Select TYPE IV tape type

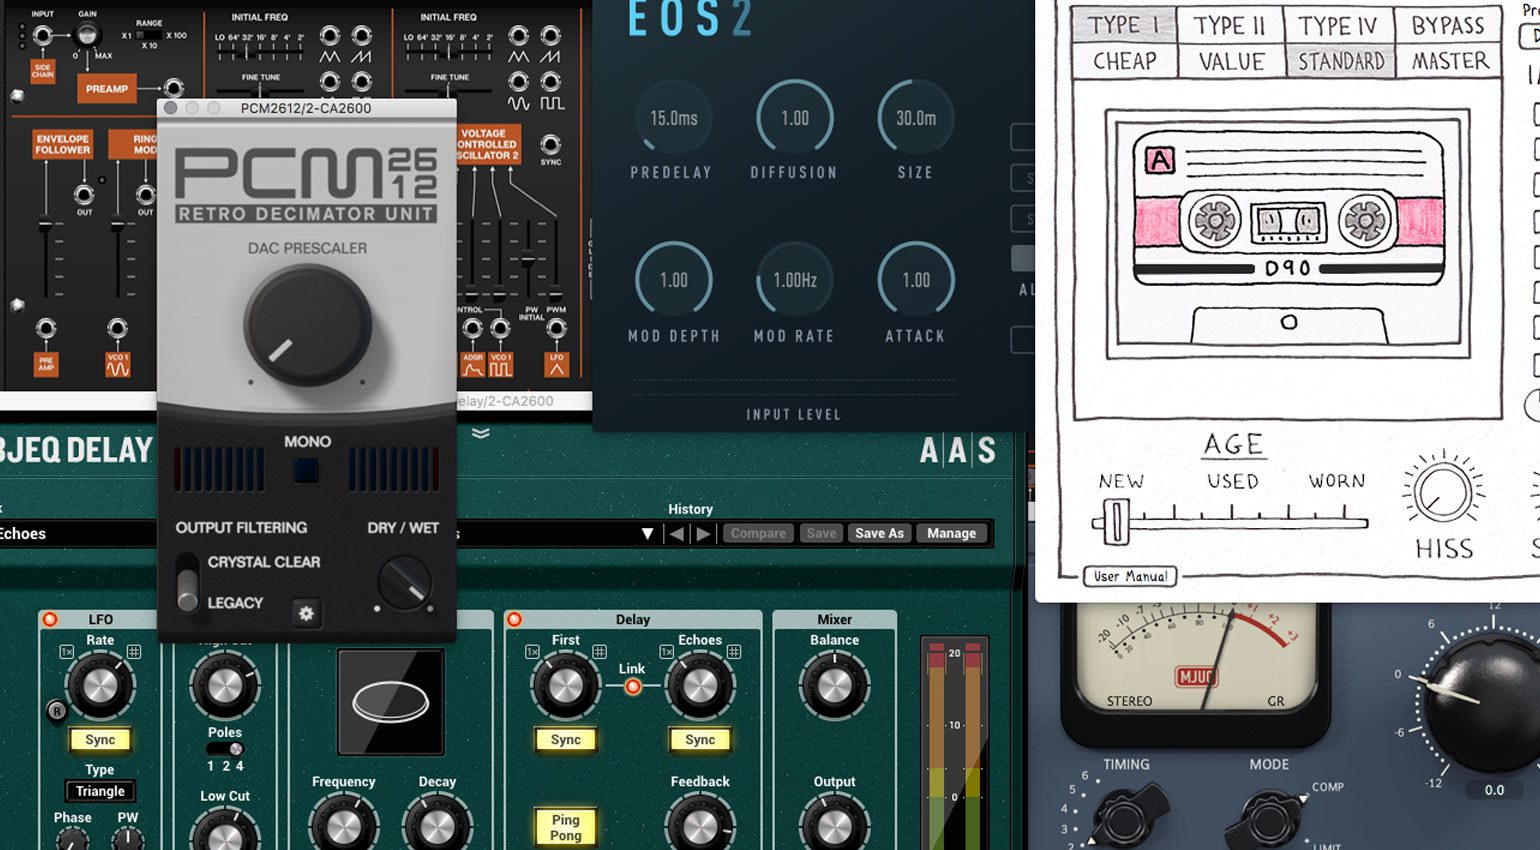[1339, 25]
